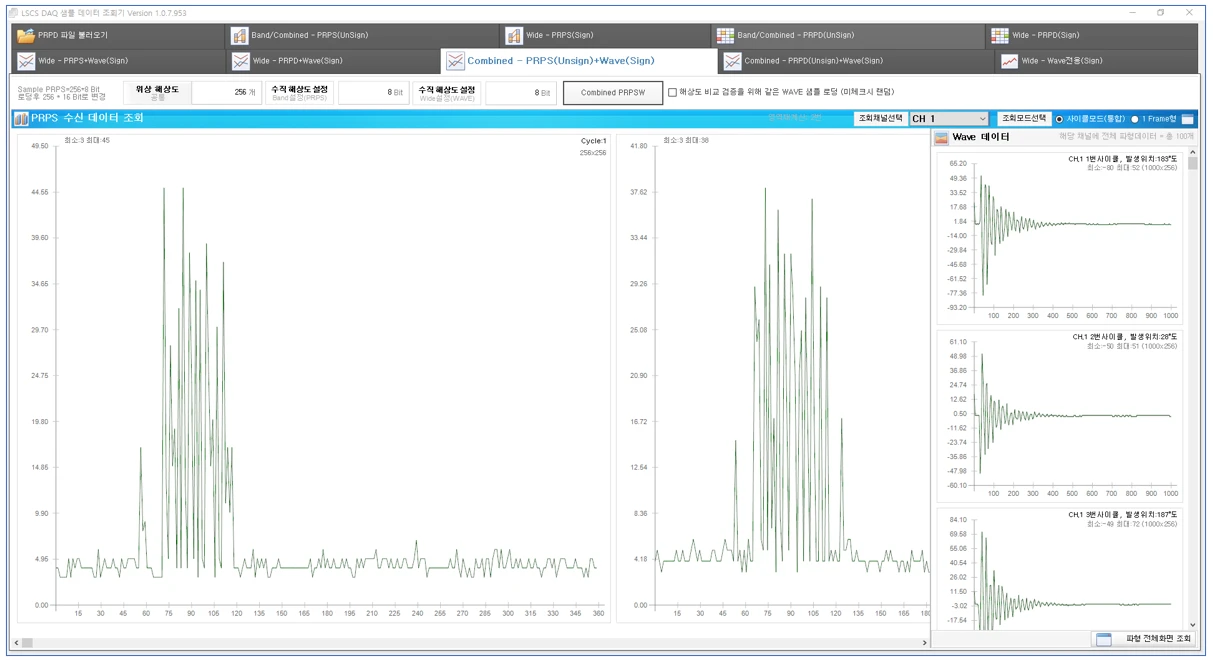Image resolution: width=1213 pixels, height=661 pixels.
Task: Click the 위상 해상도 256 개 input field
Action: tap(226, 93)
